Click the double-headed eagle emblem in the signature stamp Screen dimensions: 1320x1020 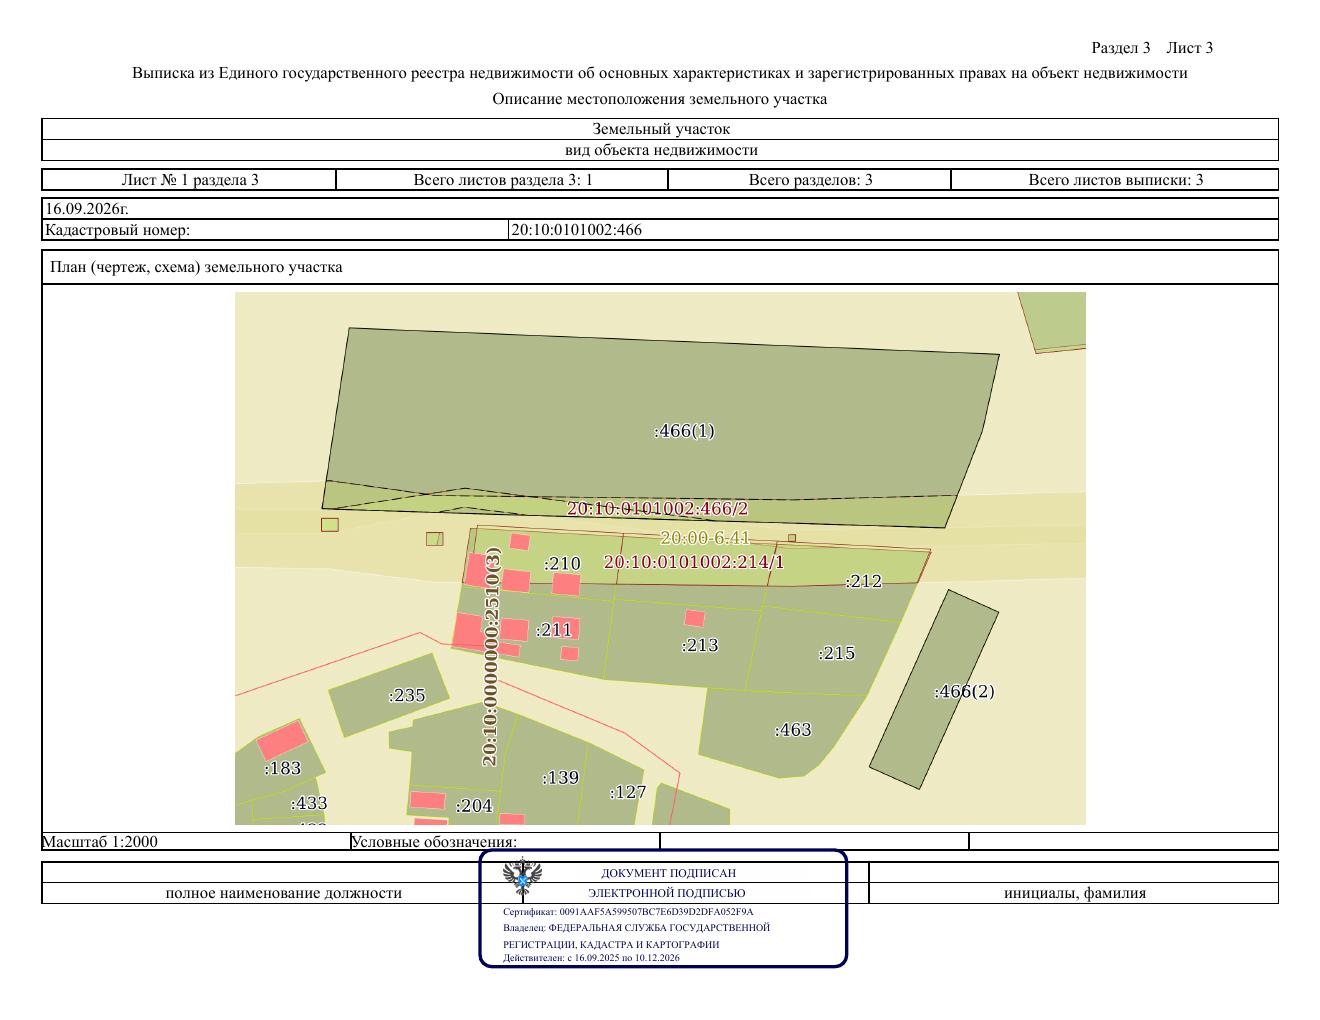pos(522,877)
